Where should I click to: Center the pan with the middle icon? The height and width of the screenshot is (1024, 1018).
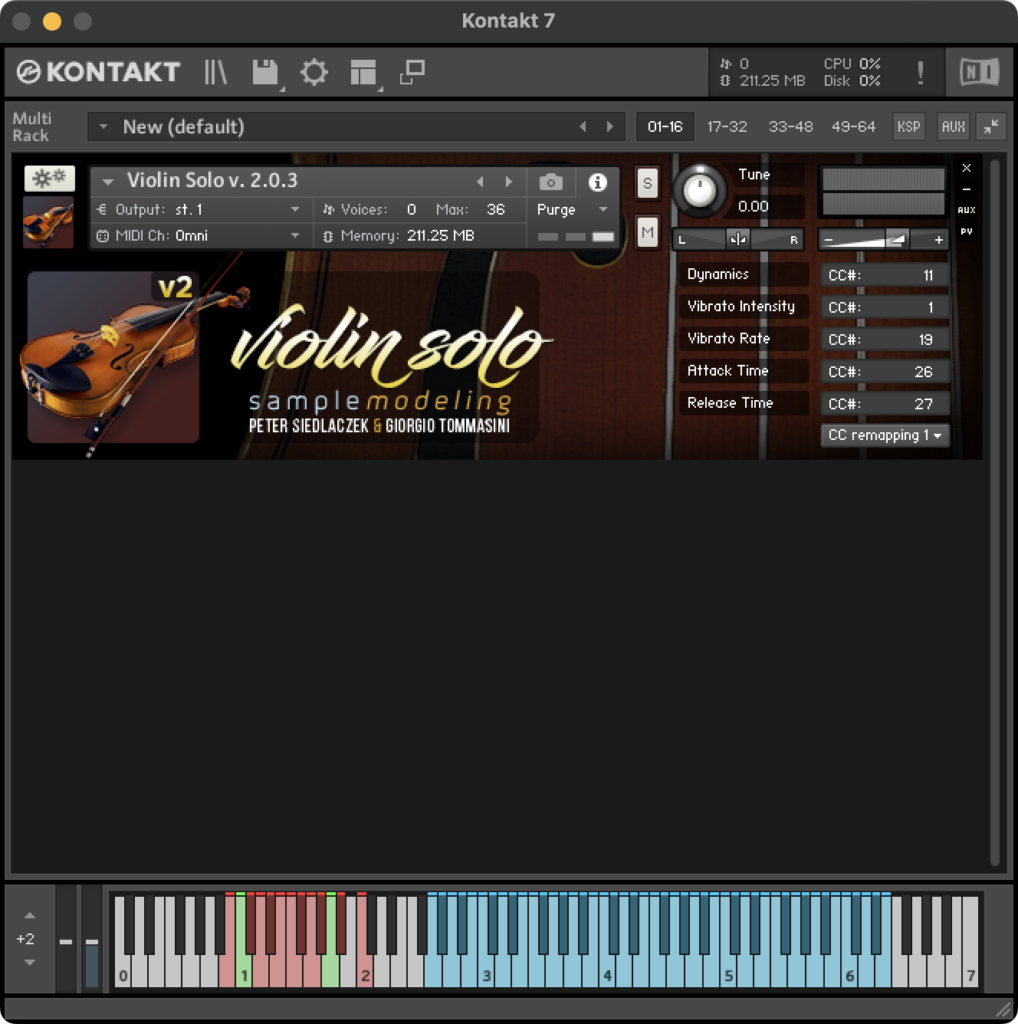click(738, 240)
